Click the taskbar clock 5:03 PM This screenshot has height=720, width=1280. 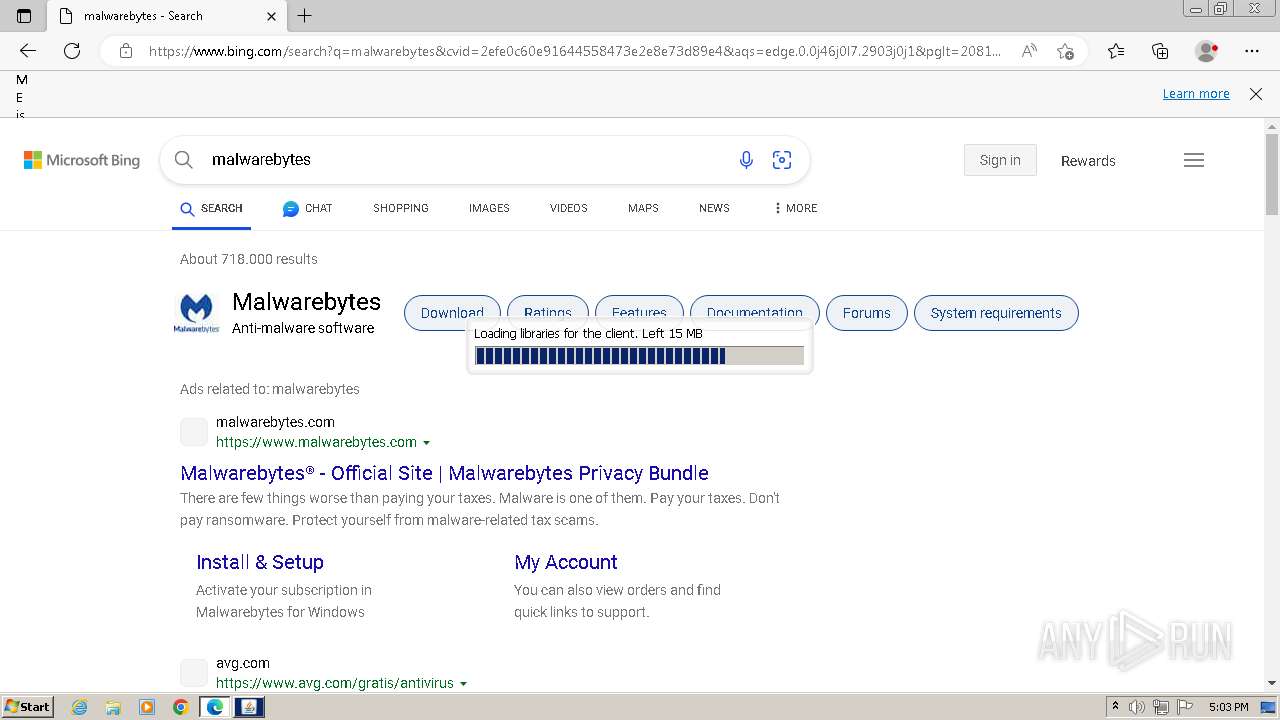1229,707
